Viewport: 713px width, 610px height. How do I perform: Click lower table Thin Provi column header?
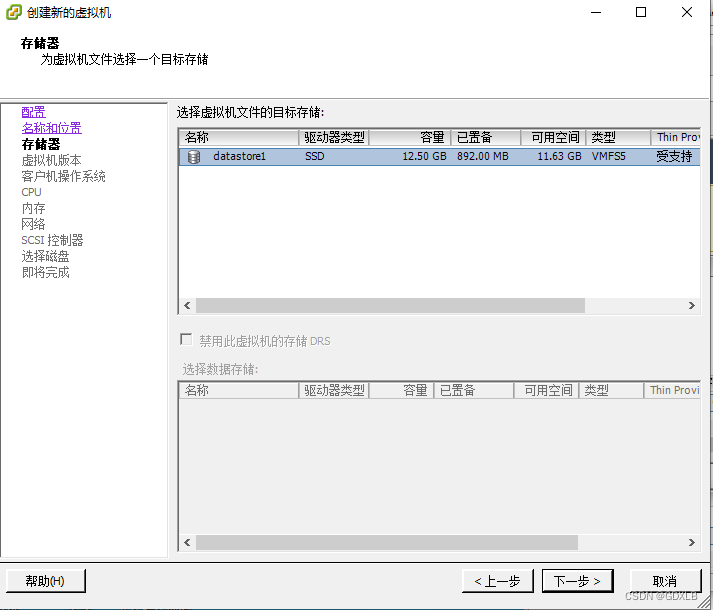pyautogui.click(x=672, y=390)
